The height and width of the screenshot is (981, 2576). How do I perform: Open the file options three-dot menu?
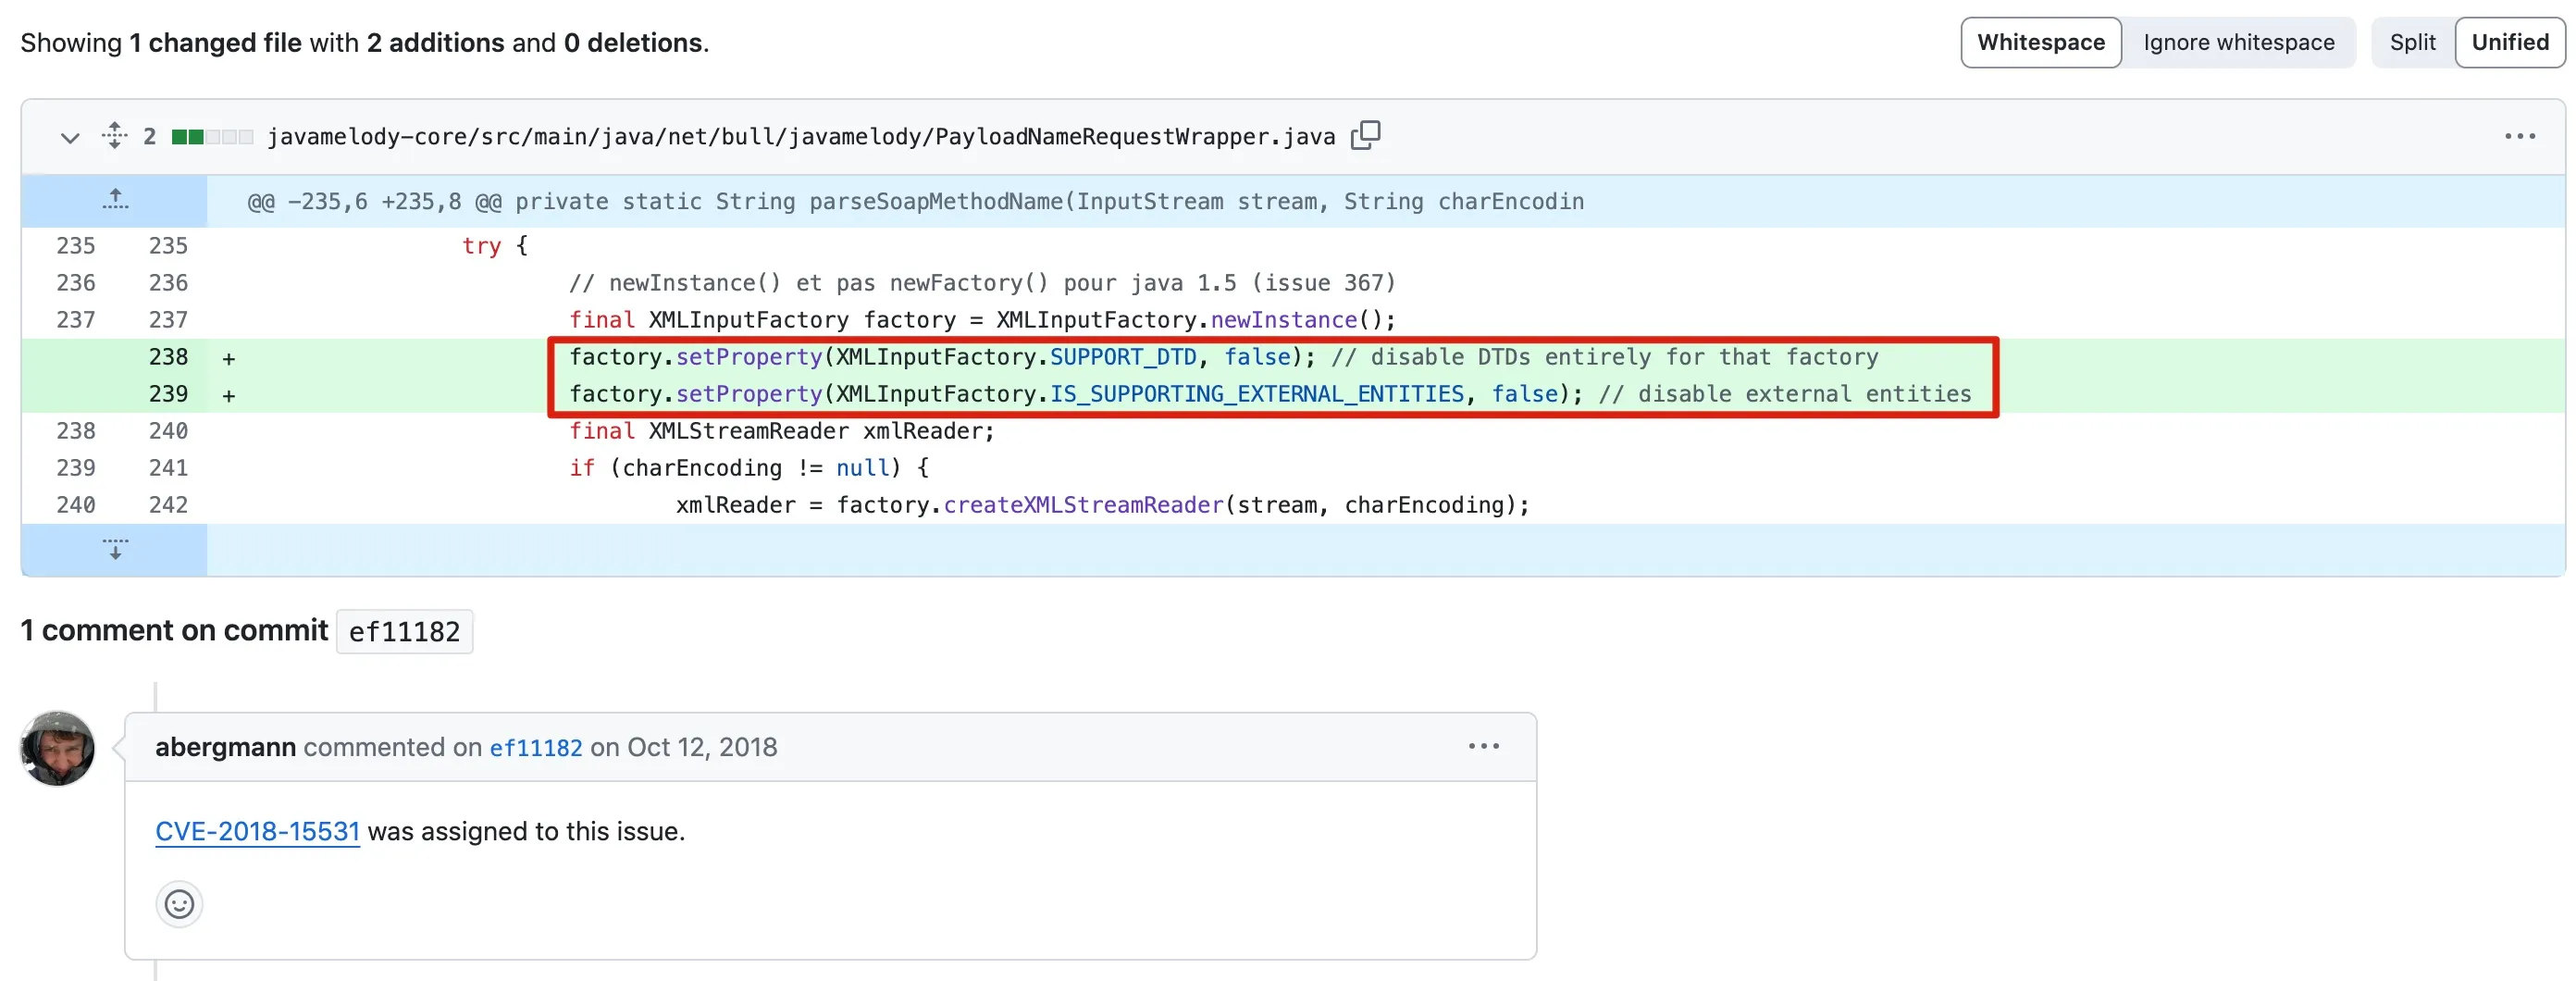point(2519,136)
